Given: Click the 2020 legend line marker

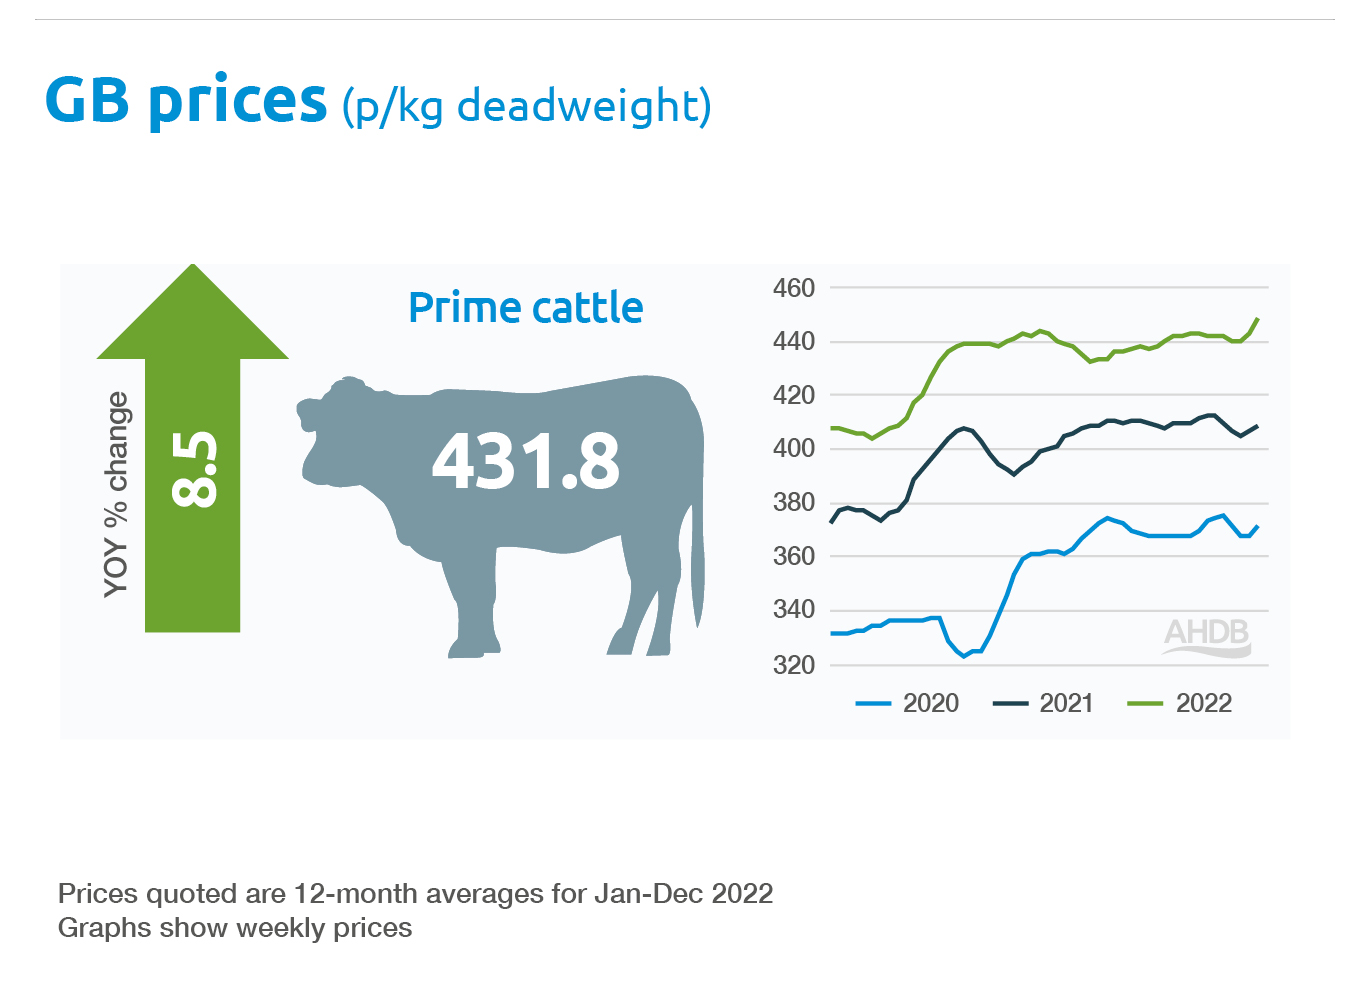Looking at the screenshot, I should point(873,704).
